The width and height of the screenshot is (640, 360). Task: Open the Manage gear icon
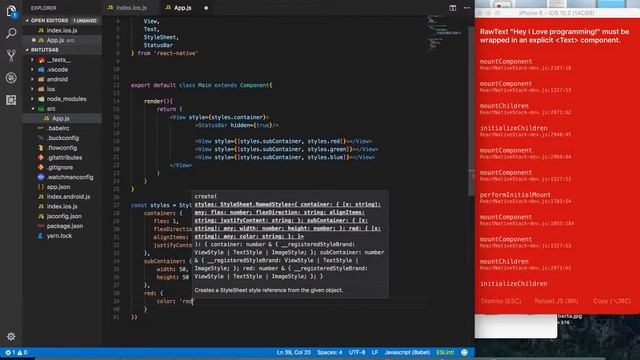click(x=11, y=336)
